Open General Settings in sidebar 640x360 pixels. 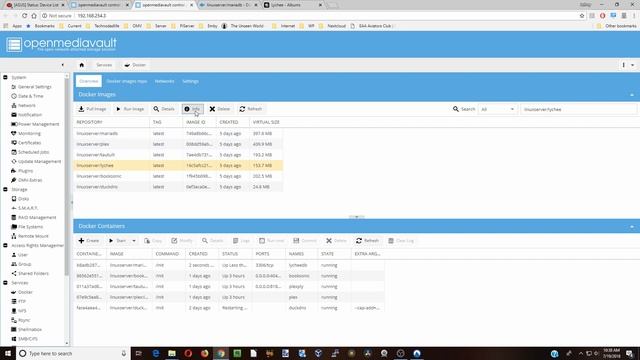click(35, 87)
